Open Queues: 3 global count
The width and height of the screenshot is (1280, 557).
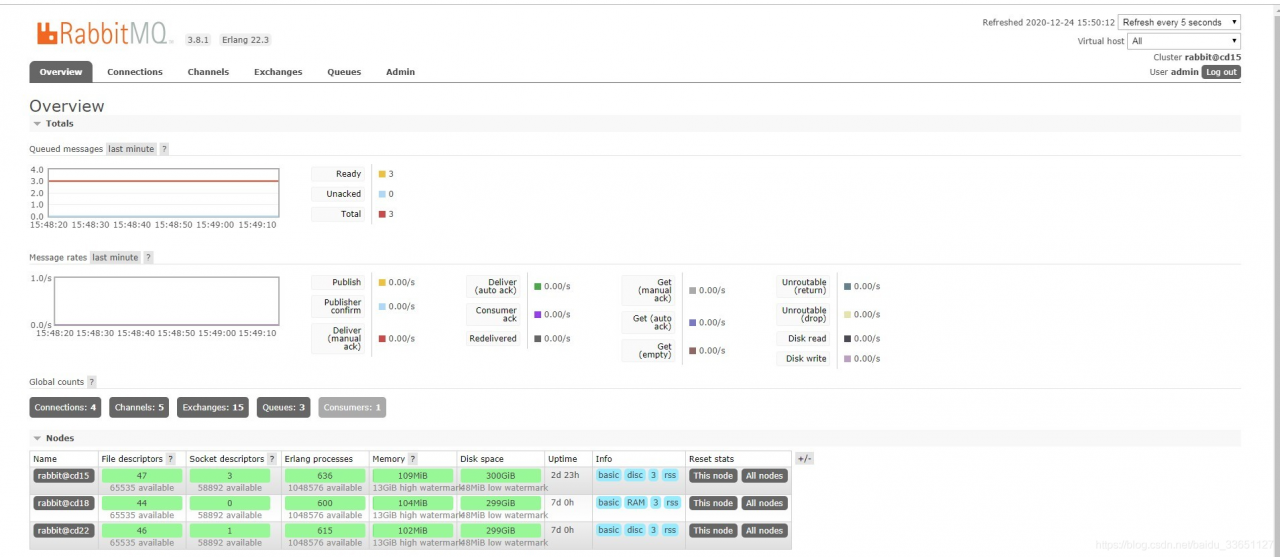tap(283, 408)
